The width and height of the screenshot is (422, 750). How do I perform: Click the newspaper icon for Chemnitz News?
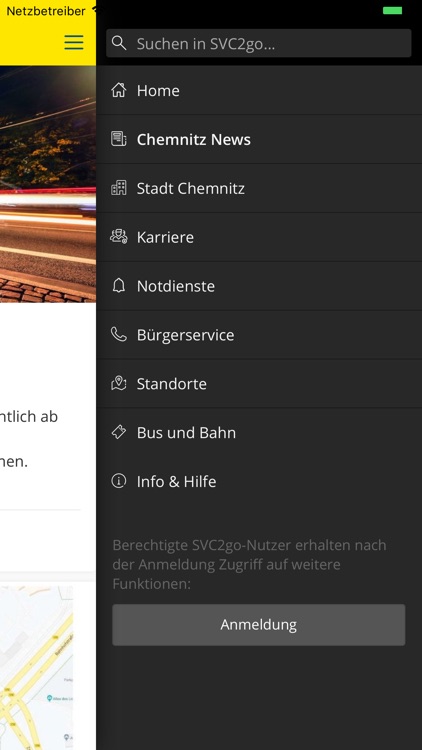[x=119, y=139]
